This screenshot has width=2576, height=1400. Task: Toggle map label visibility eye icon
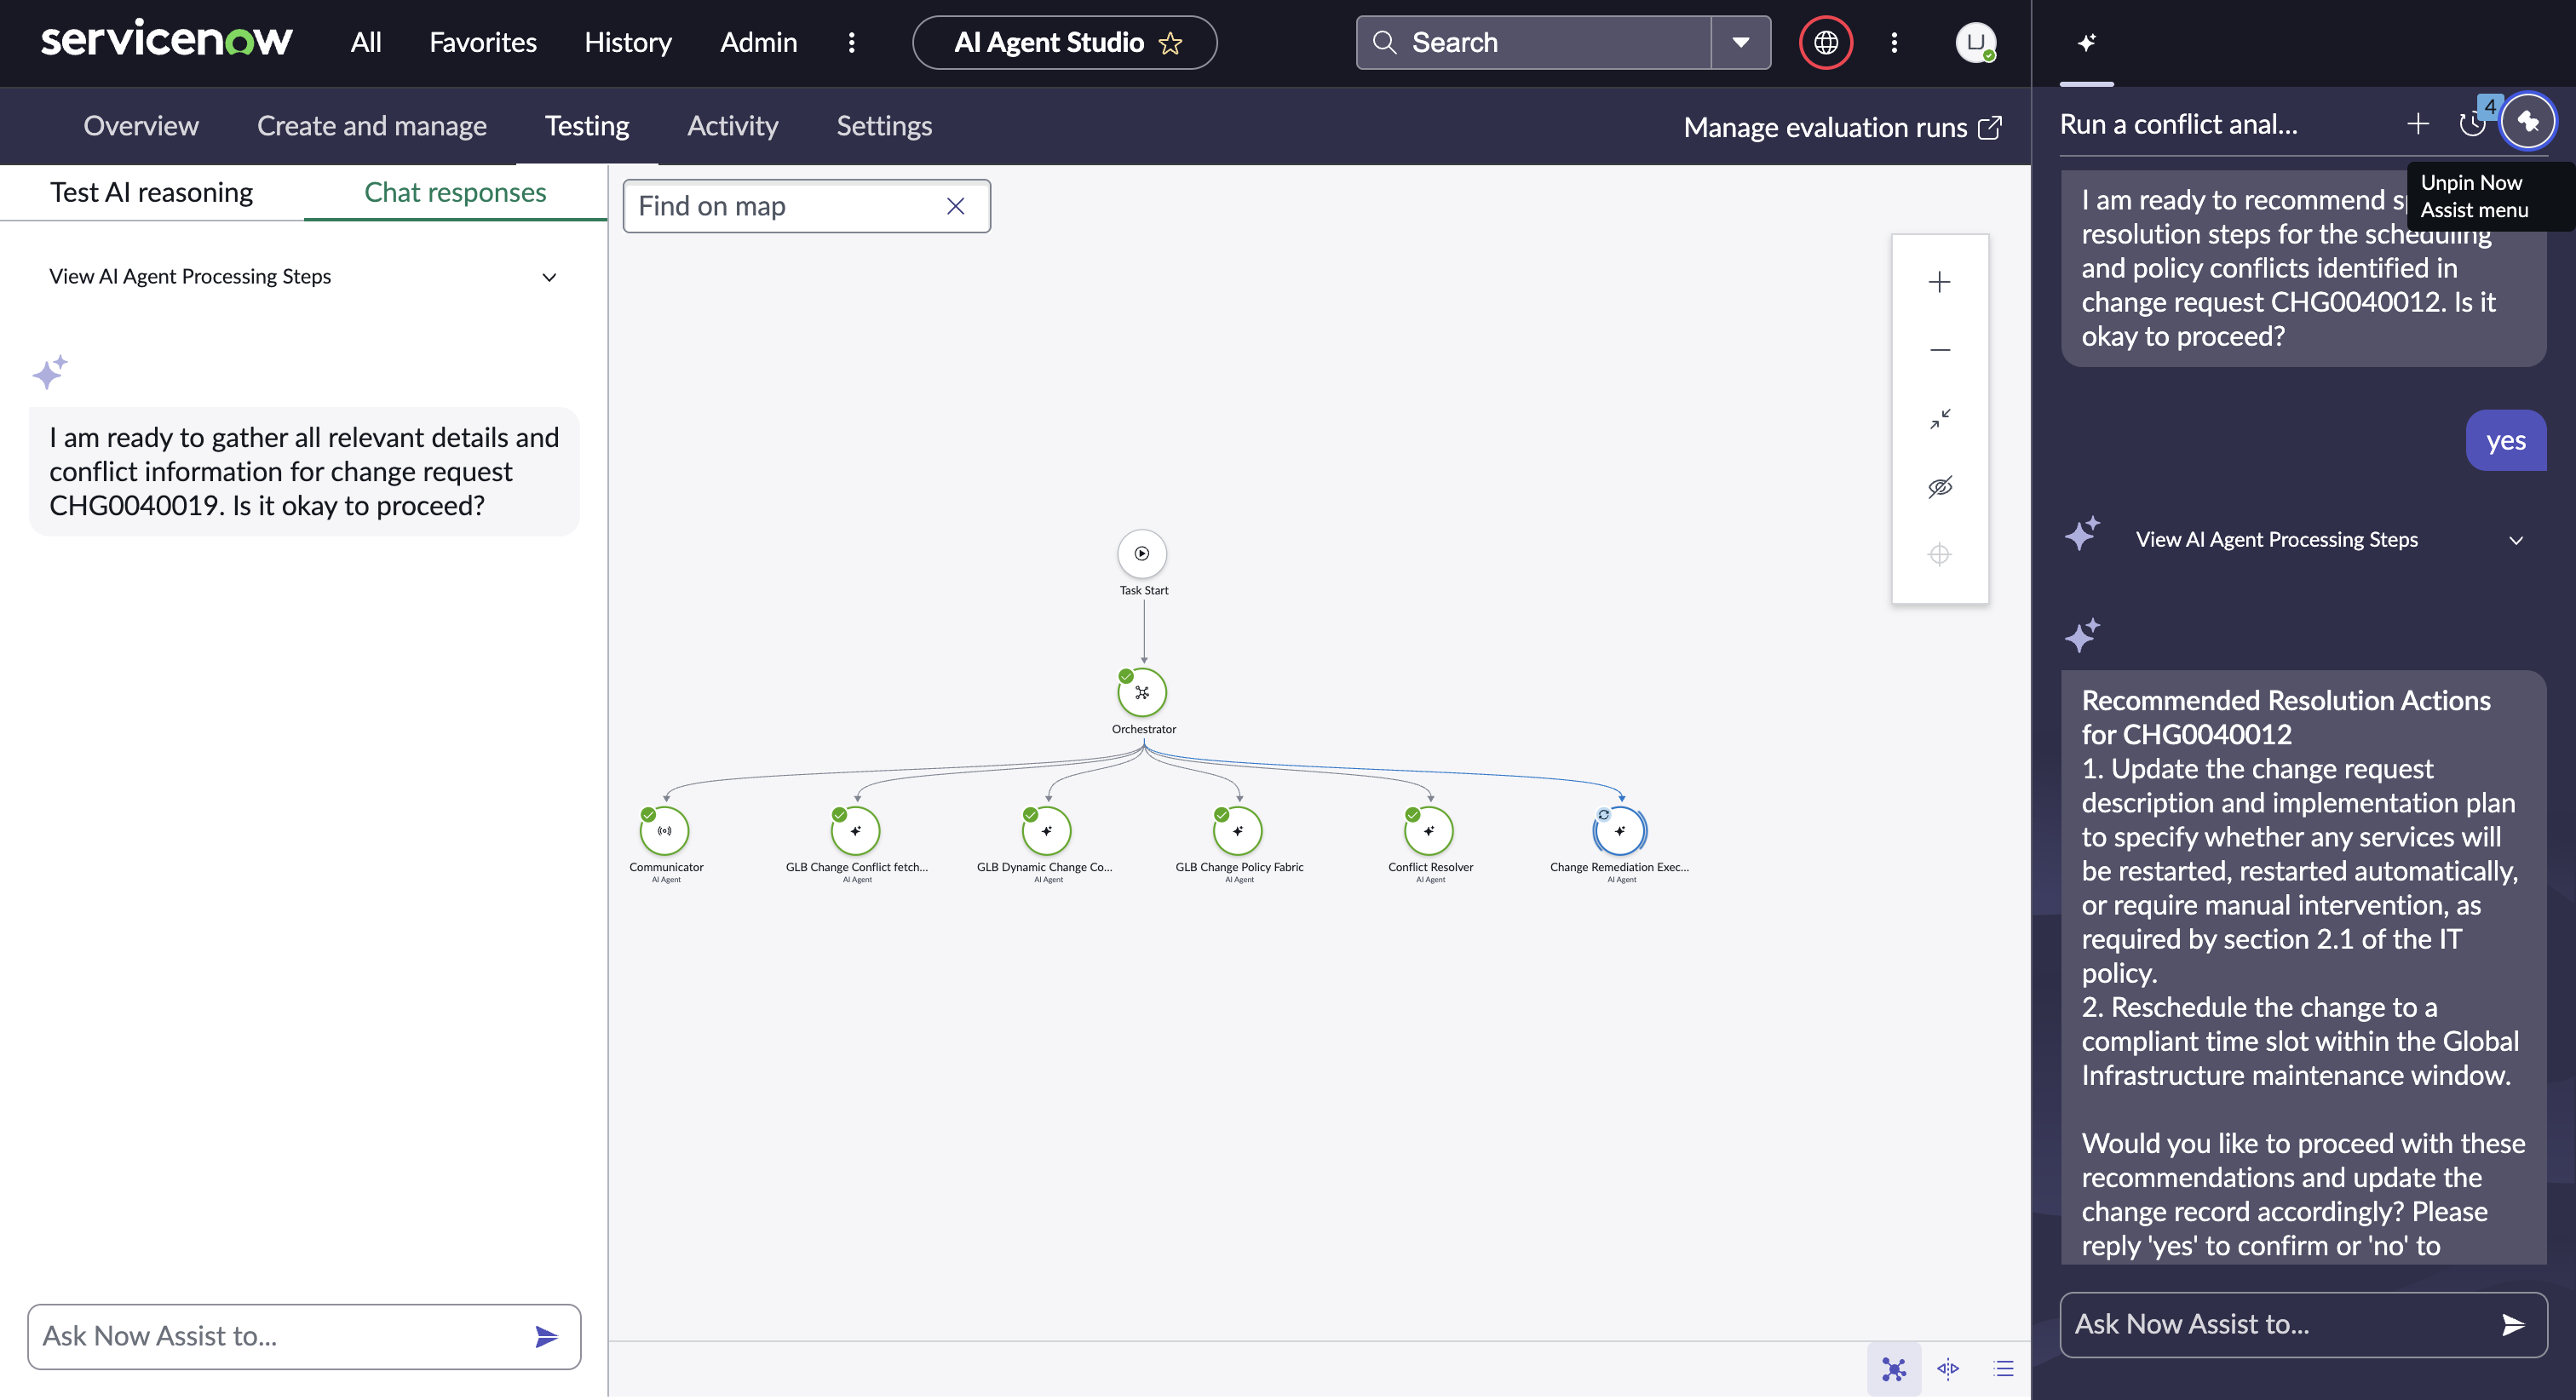click(1939, 487)
